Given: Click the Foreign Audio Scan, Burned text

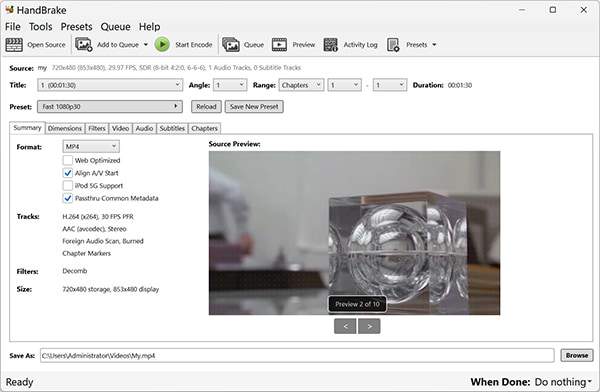Looking at the screenshot, I should click(103, 241).
